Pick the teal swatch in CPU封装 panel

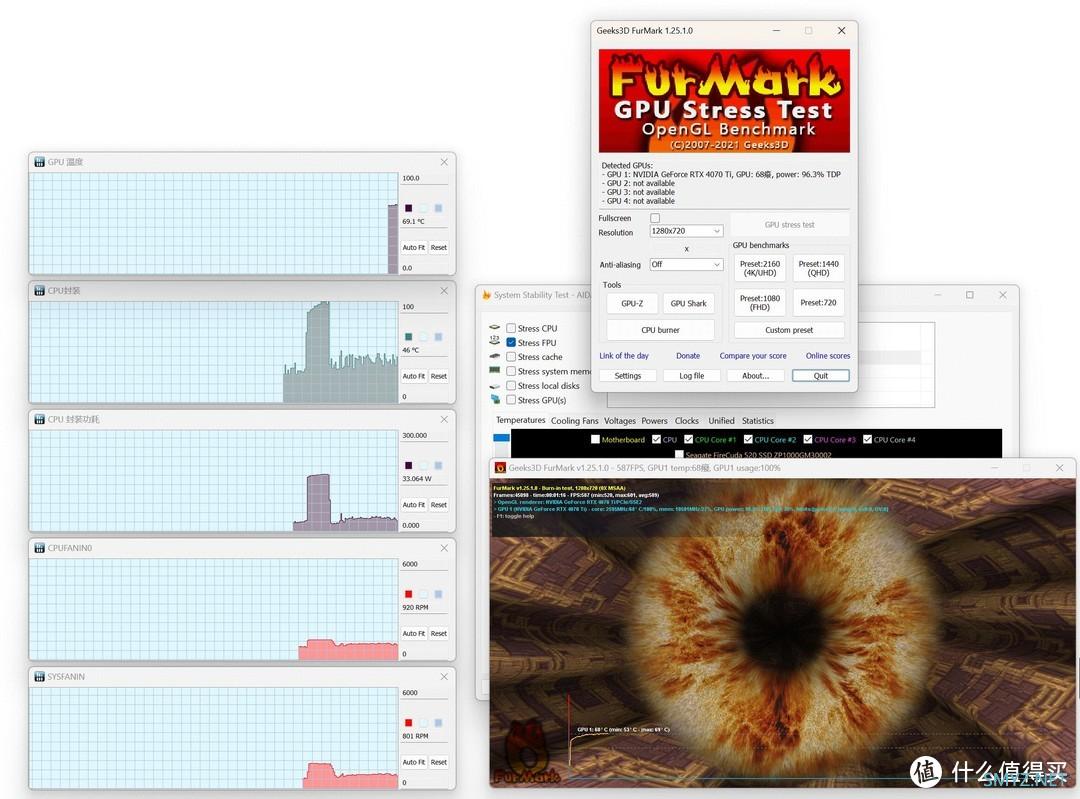[408, 337]
